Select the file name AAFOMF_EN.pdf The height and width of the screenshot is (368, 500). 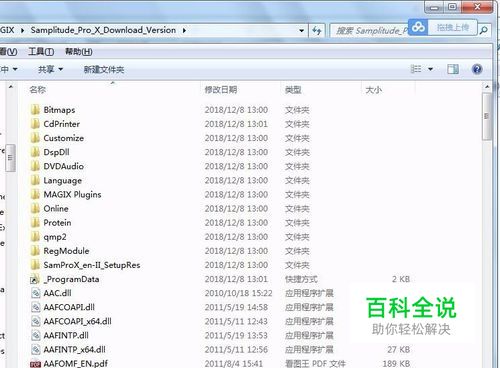point(76,364)
